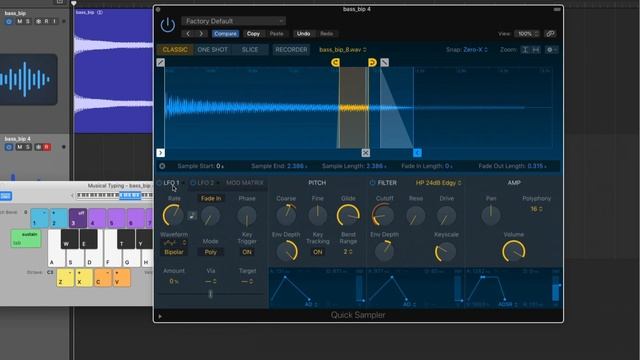Open the bass_bip_8.wav sample file menu
The width and height of the screenshot is (640, 360).
click(x=342, y=49)
